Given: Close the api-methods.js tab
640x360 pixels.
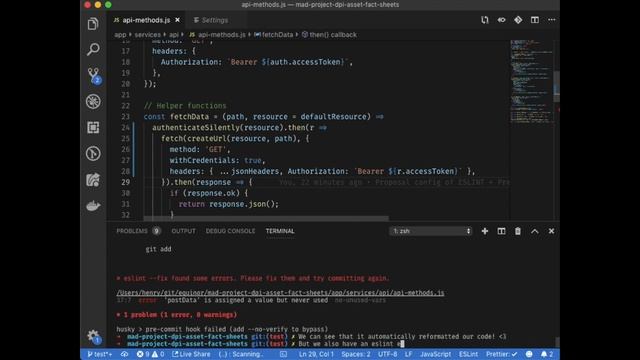Looking at the screenshot, I should [178, 20].
